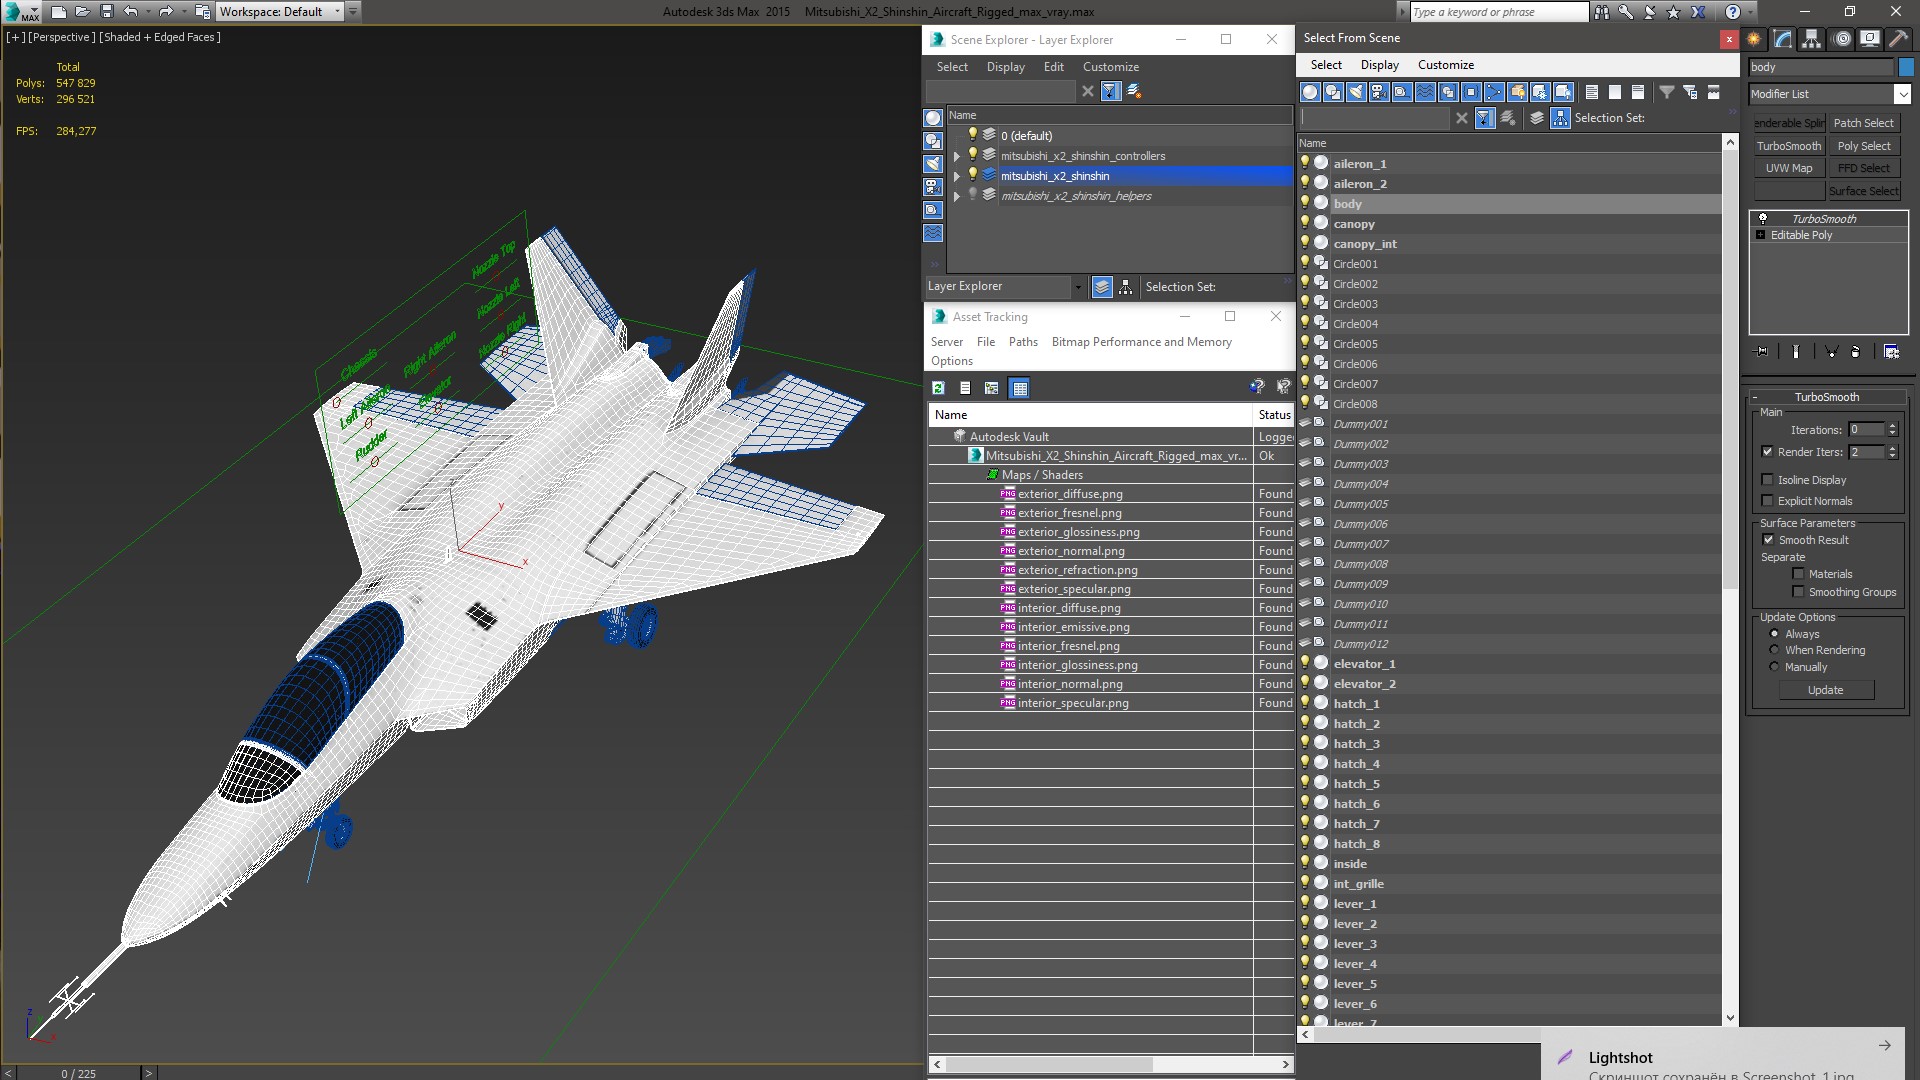Enable Isoline Display checkbox
1920x1080 pixels.
(1767, 480)
